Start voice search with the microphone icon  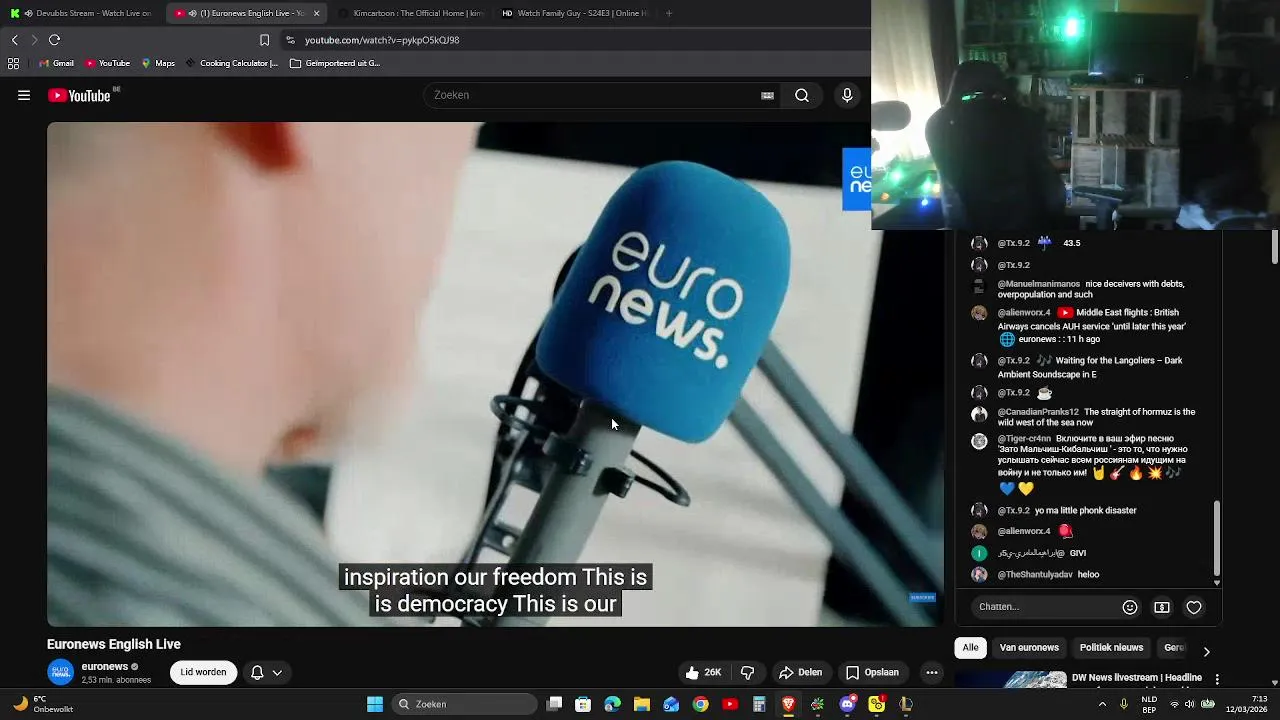[x=847, y=96]
